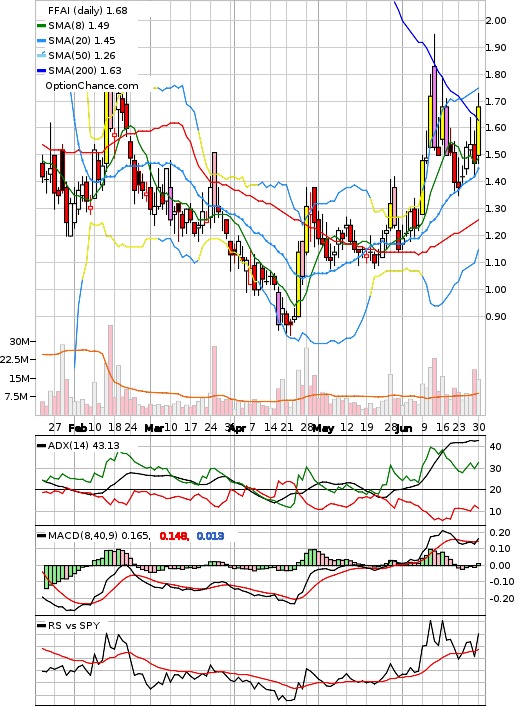The width and height of the screenshot is (526, 706).
Task: Click the red MACD signal value 0.148
Action: pos(174,536)
